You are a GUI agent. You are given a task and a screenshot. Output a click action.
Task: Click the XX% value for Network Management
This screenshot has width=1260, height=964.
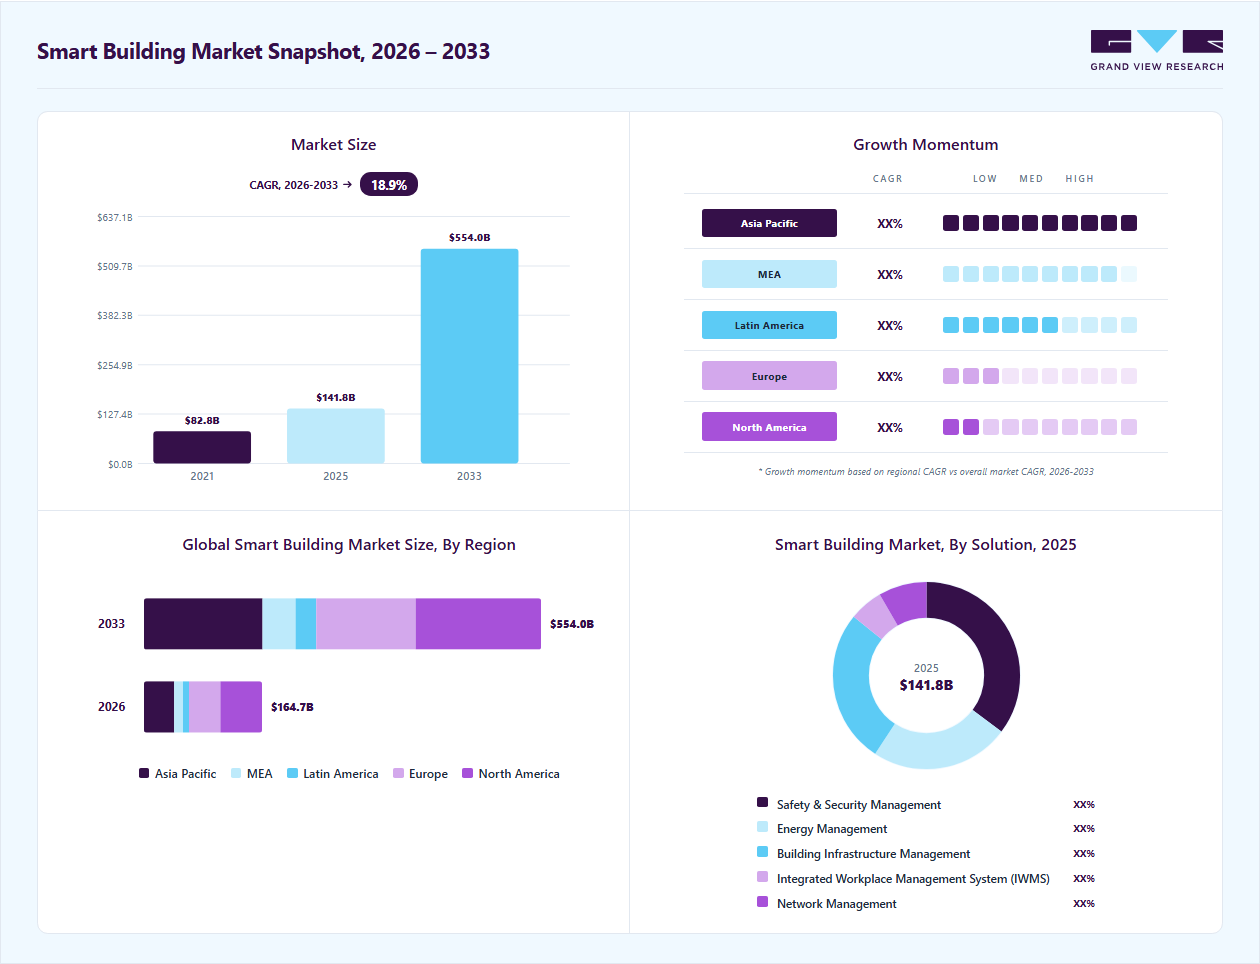tap(1084, 904)
